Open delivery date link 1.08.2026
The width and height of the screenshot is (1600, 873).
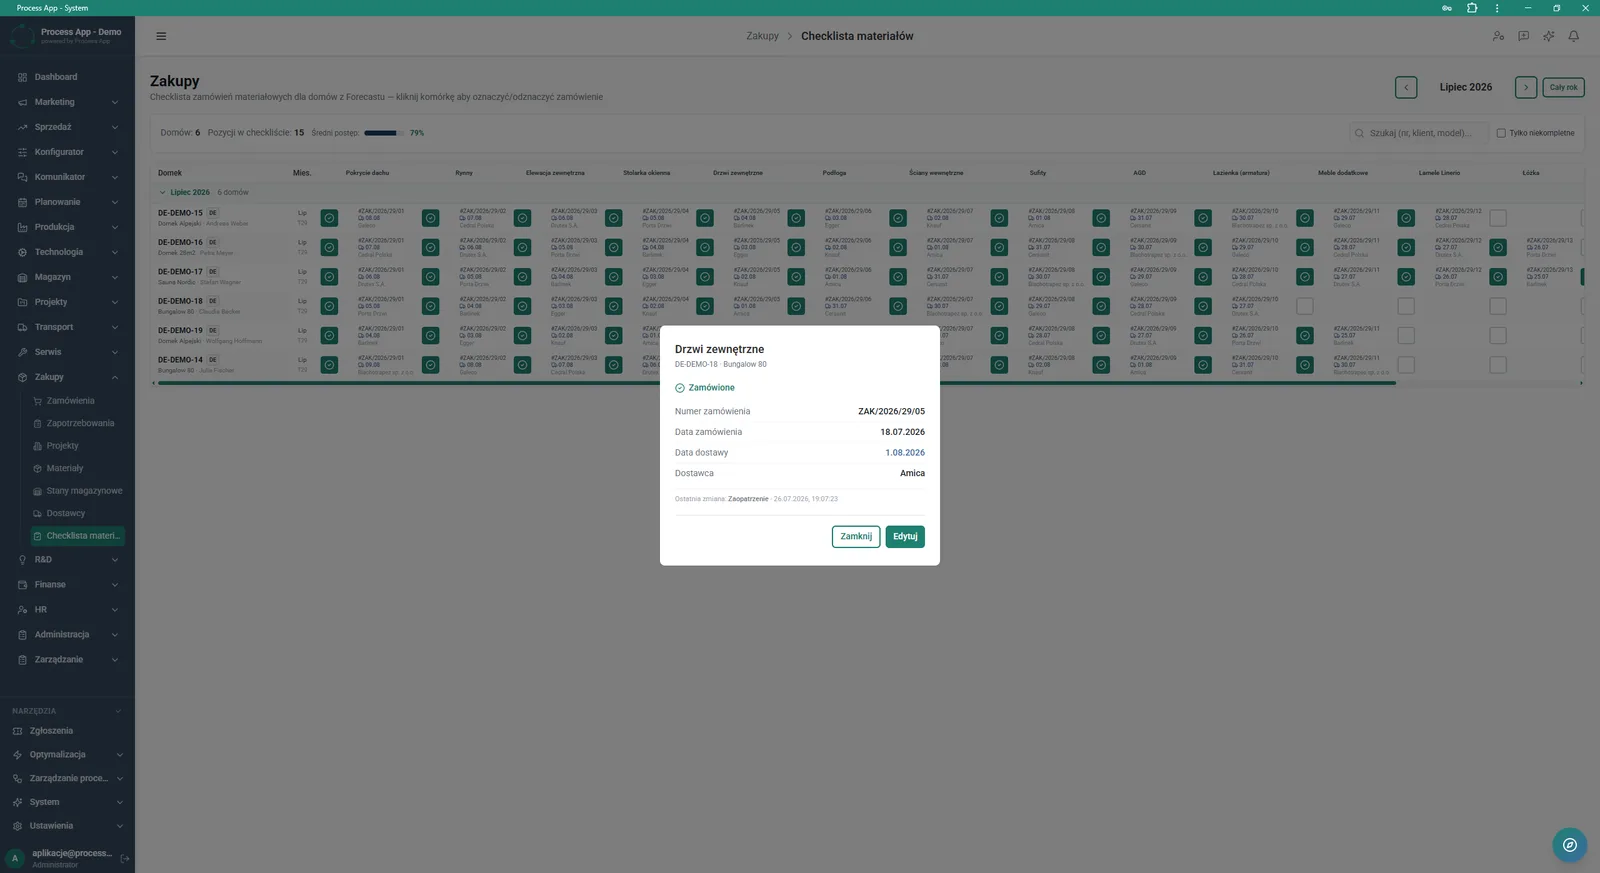coord(905,453)
